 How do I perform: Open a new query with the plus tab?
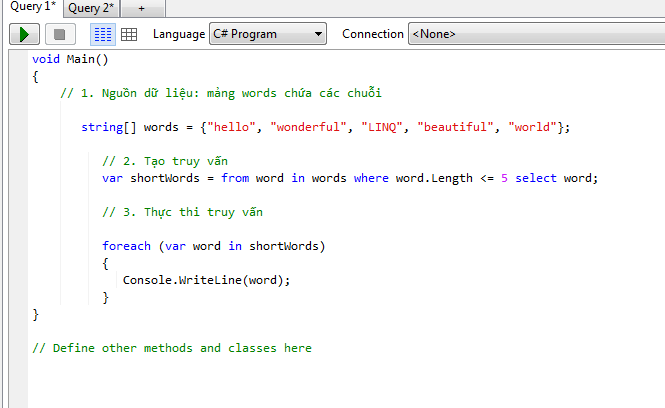(x=141, y=8)
